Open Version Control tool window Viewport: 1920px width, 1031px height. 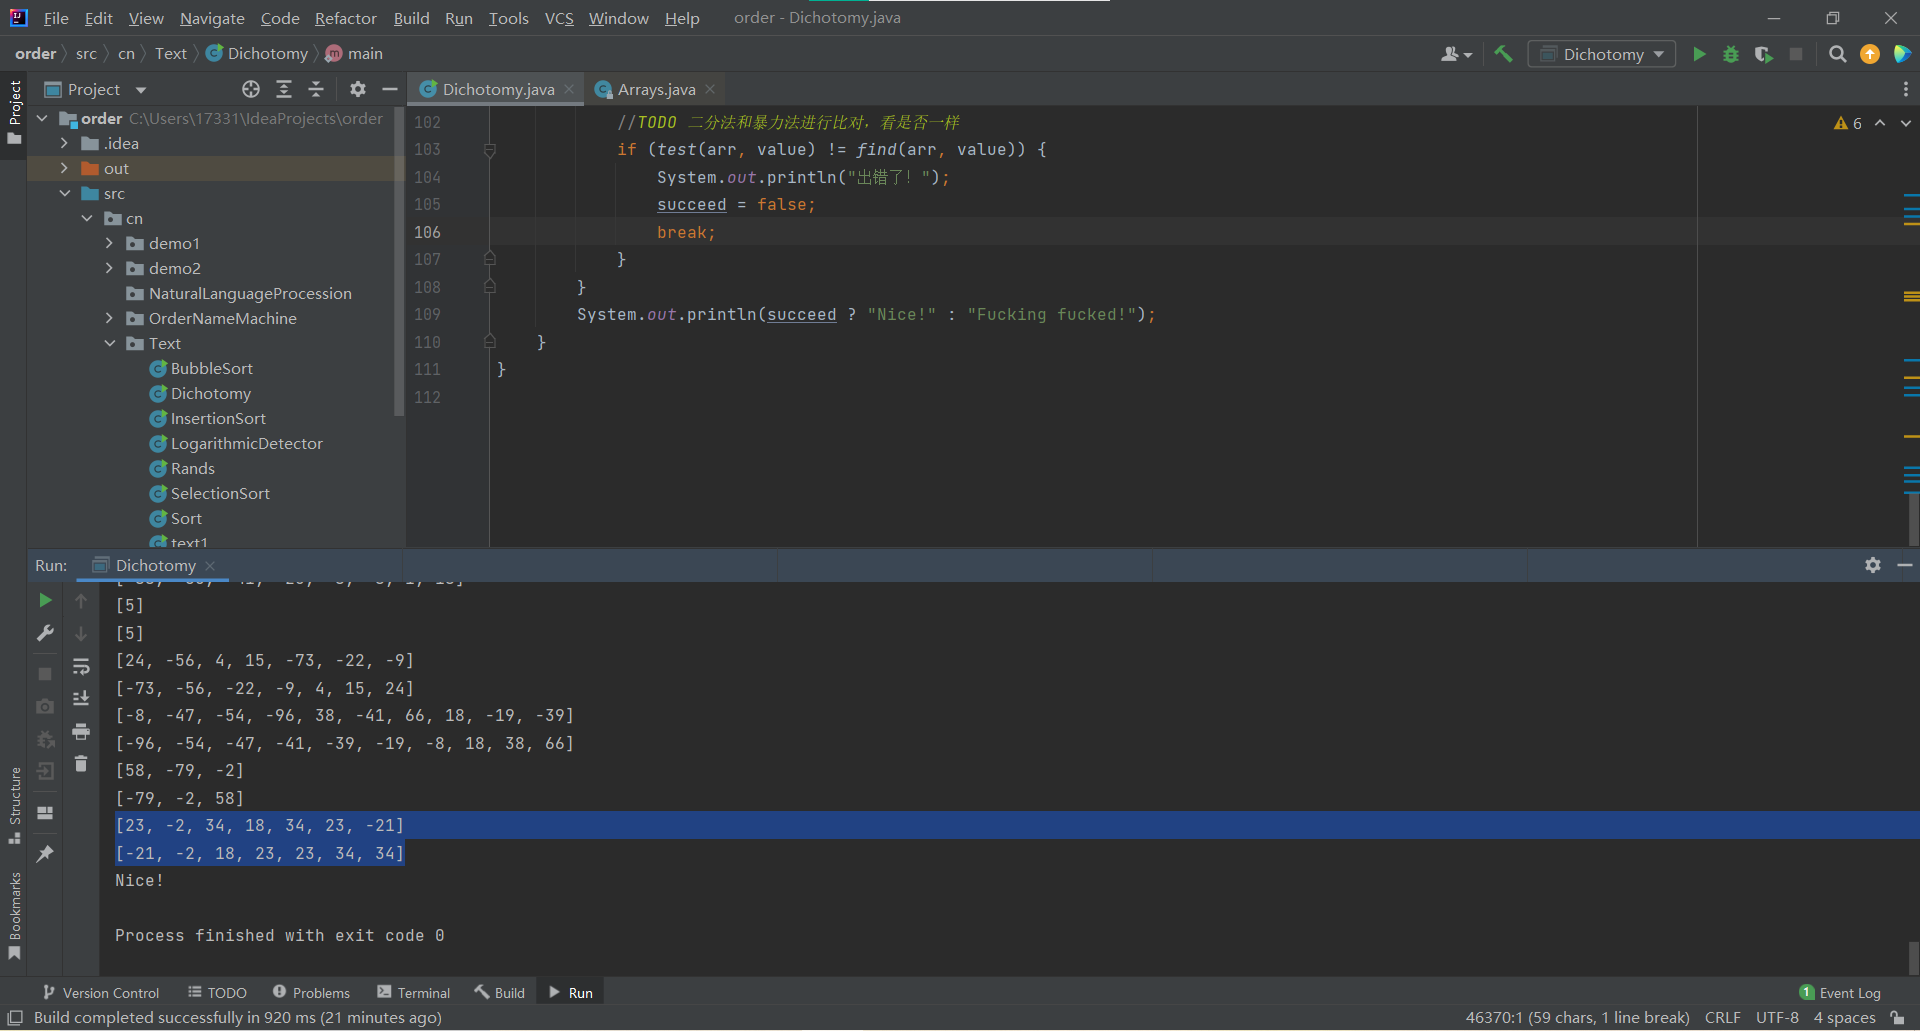pyautogui.click(x=101, y=992)
